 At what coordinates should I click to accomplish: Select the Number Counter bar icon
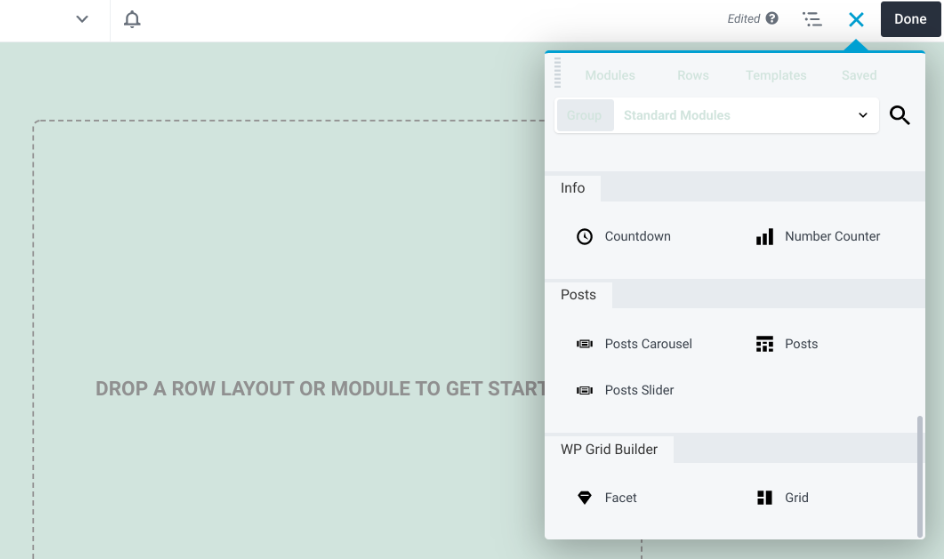coord(765,236)
